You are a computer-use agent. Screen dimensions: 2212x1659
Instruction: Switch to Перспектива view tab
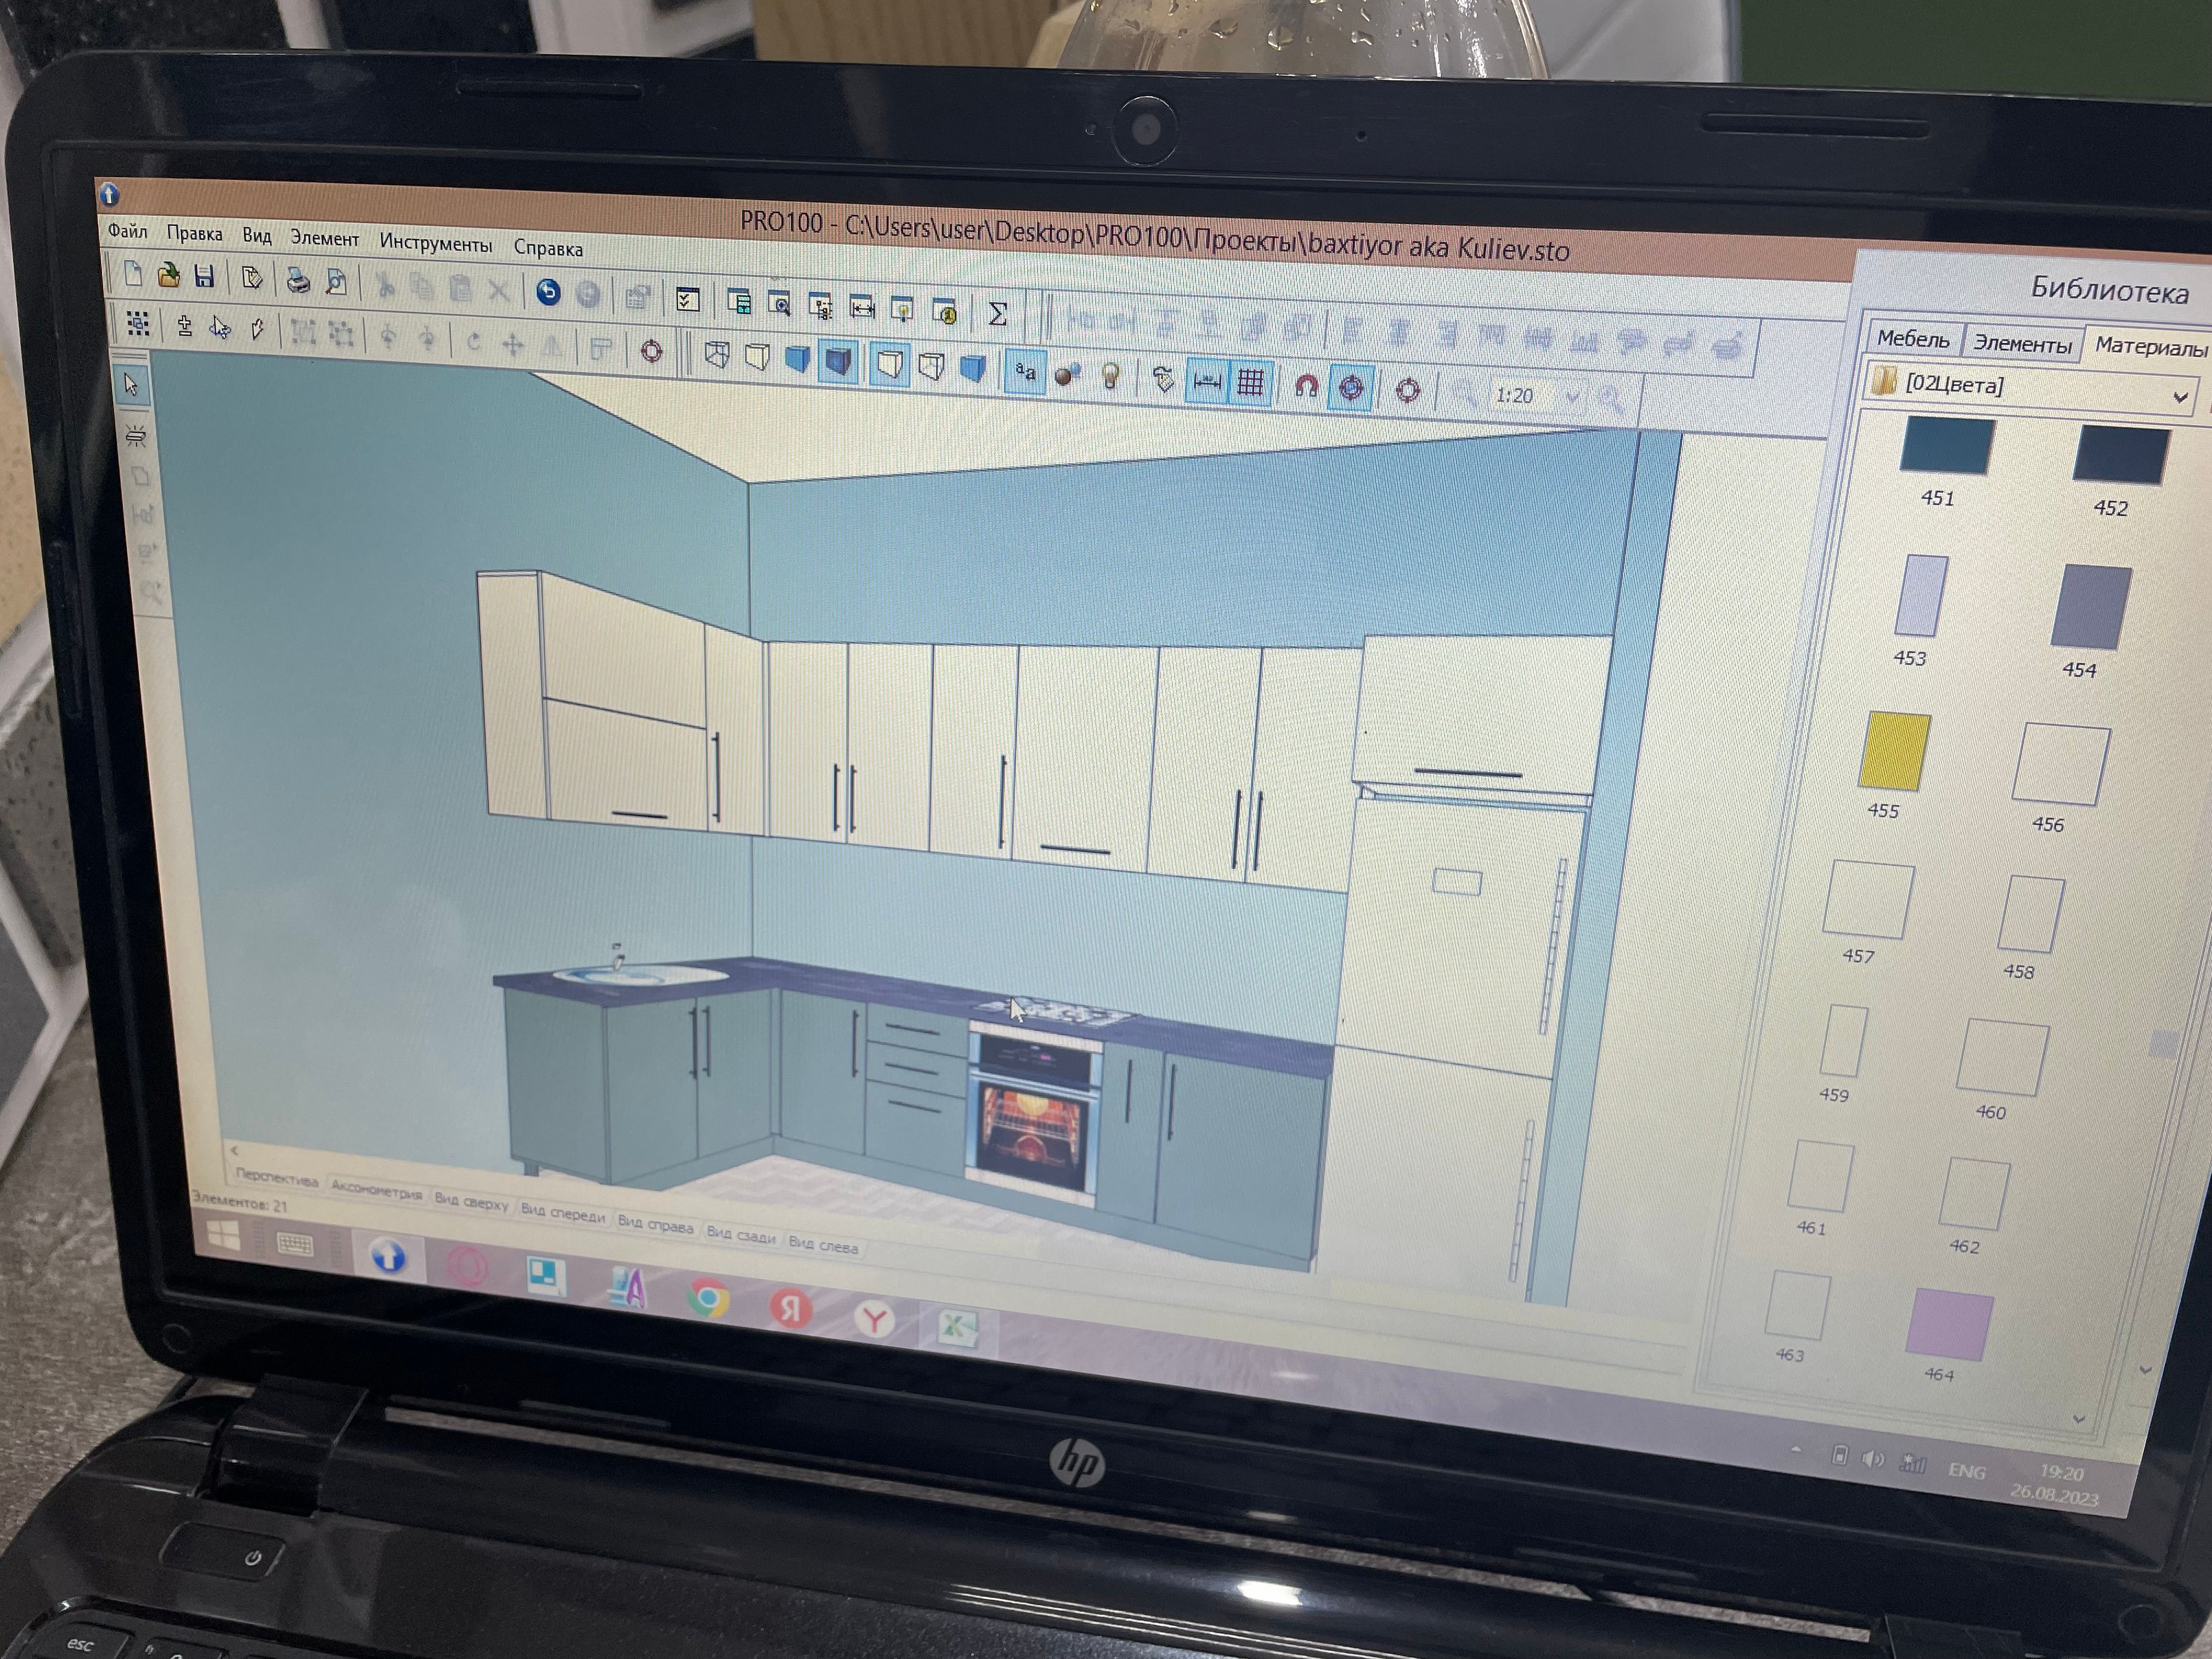[277, 1179]
